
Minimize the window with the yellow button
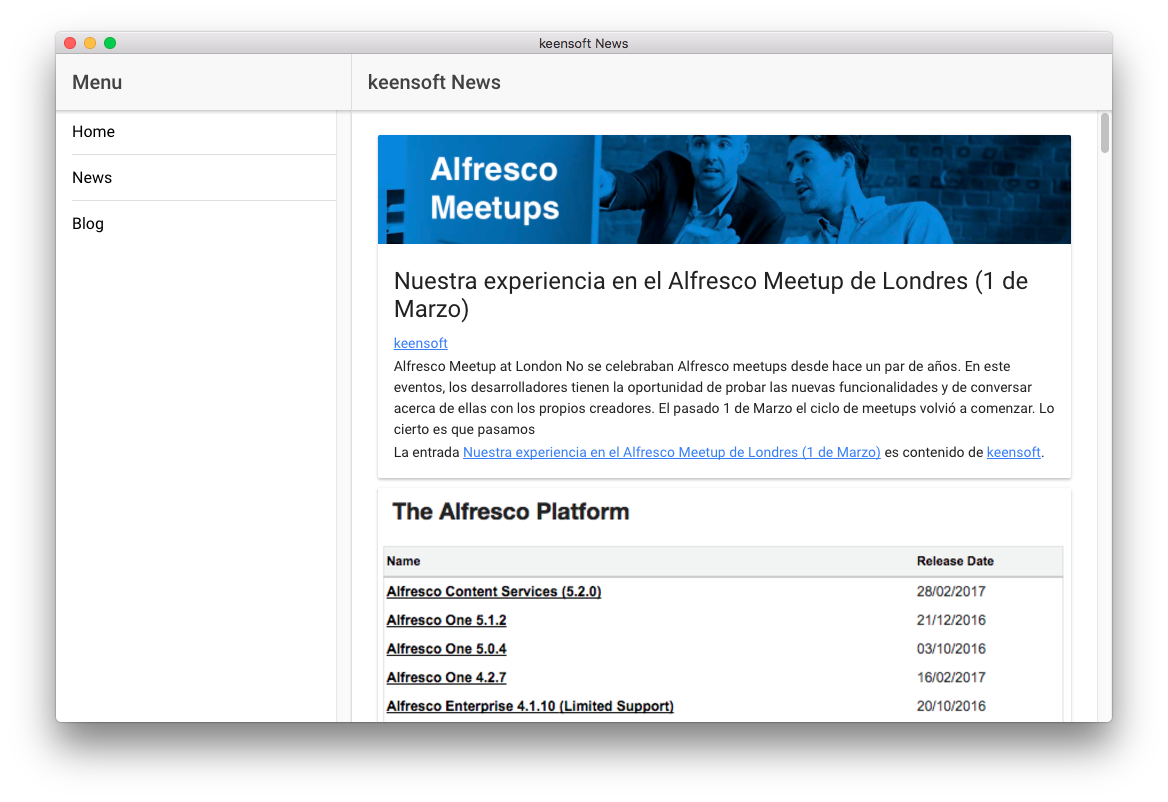pyautogui.click(x=90, y=43)
